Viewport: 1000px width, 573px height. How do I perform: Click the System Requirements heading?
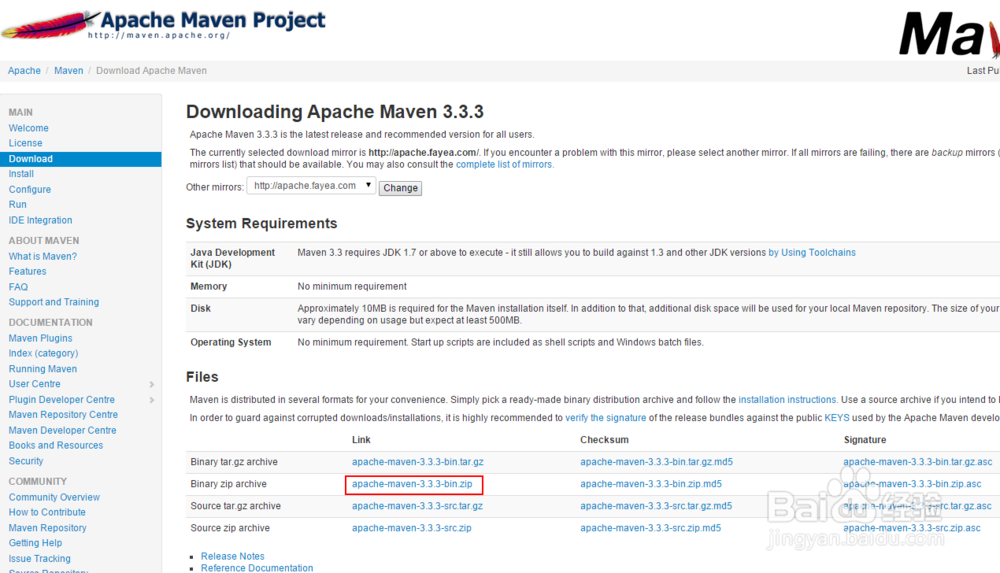(261, 223)
